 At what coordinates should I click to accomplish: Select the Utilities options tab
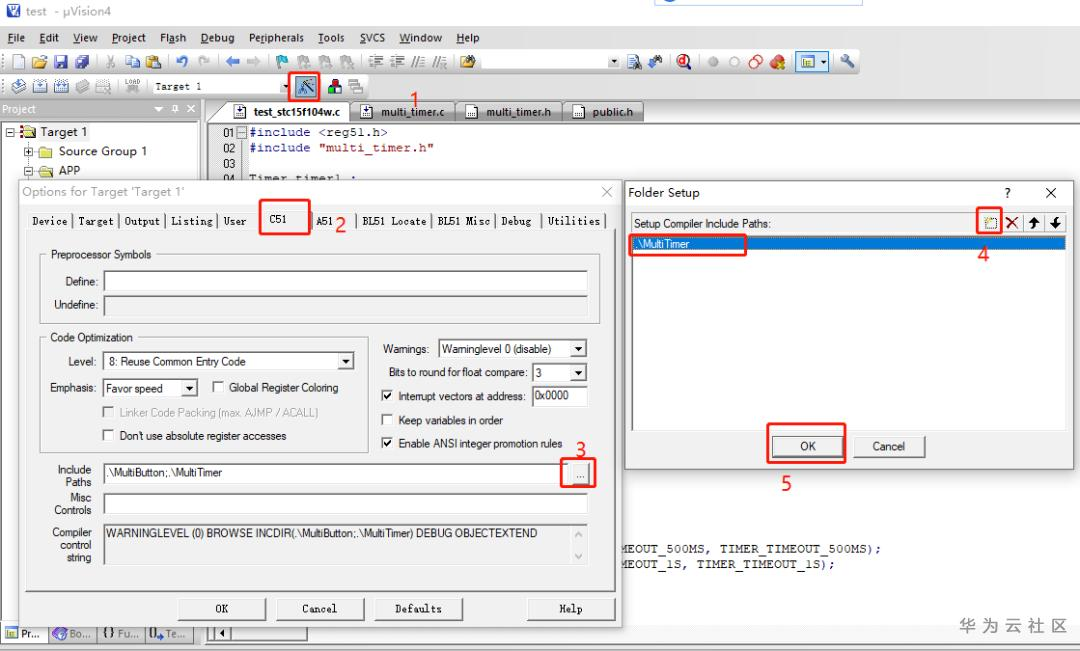point(574,221)
